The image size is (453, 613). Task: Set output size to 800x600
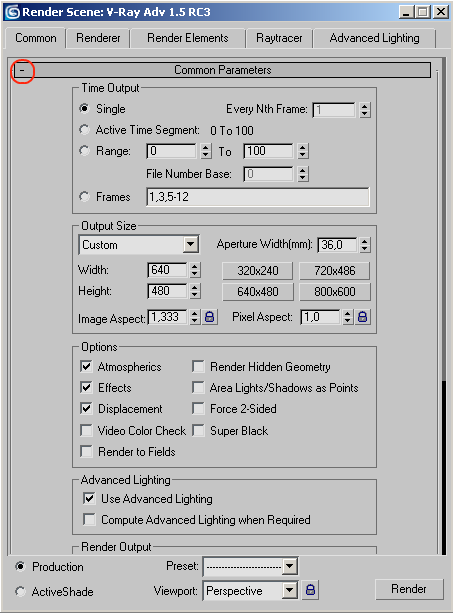[x=335, y=292]
